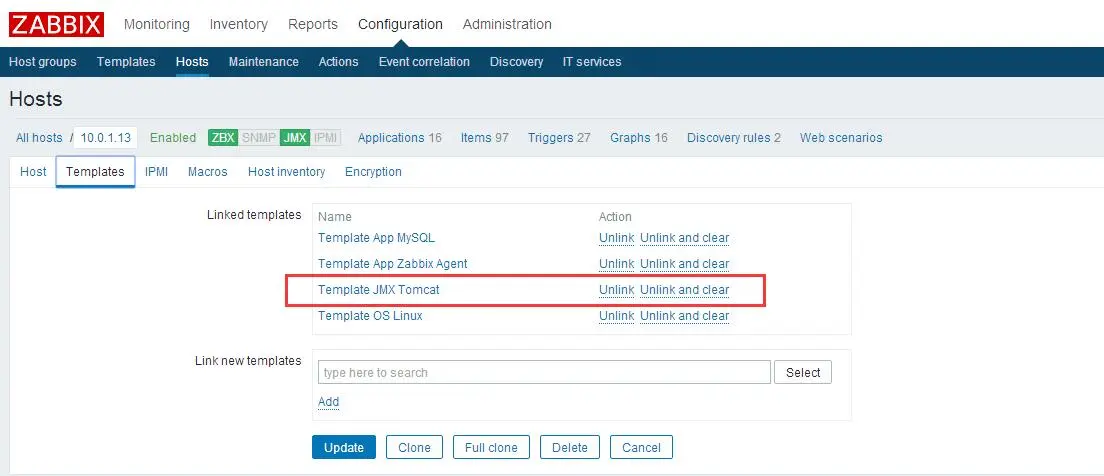Click the 10.0.1.13 host breadcrumb
This screenshot has height=476, width=1104.
(x=106, y=138)
